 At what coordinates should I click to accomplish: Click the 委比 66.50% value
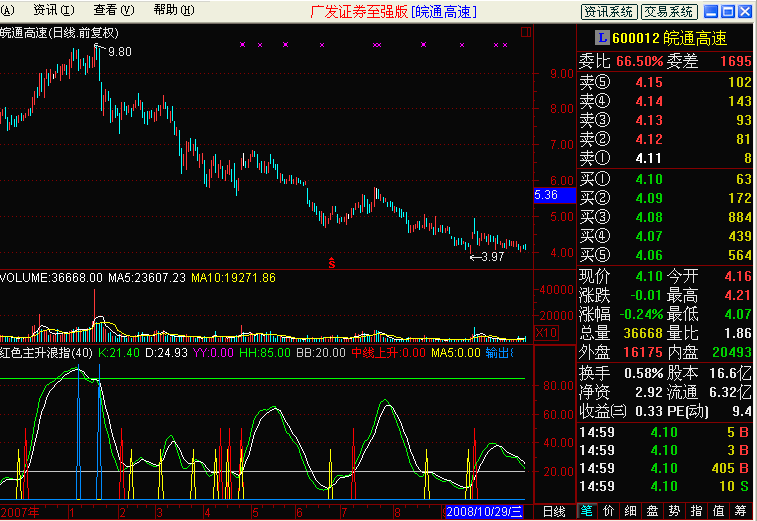[640, 61]
